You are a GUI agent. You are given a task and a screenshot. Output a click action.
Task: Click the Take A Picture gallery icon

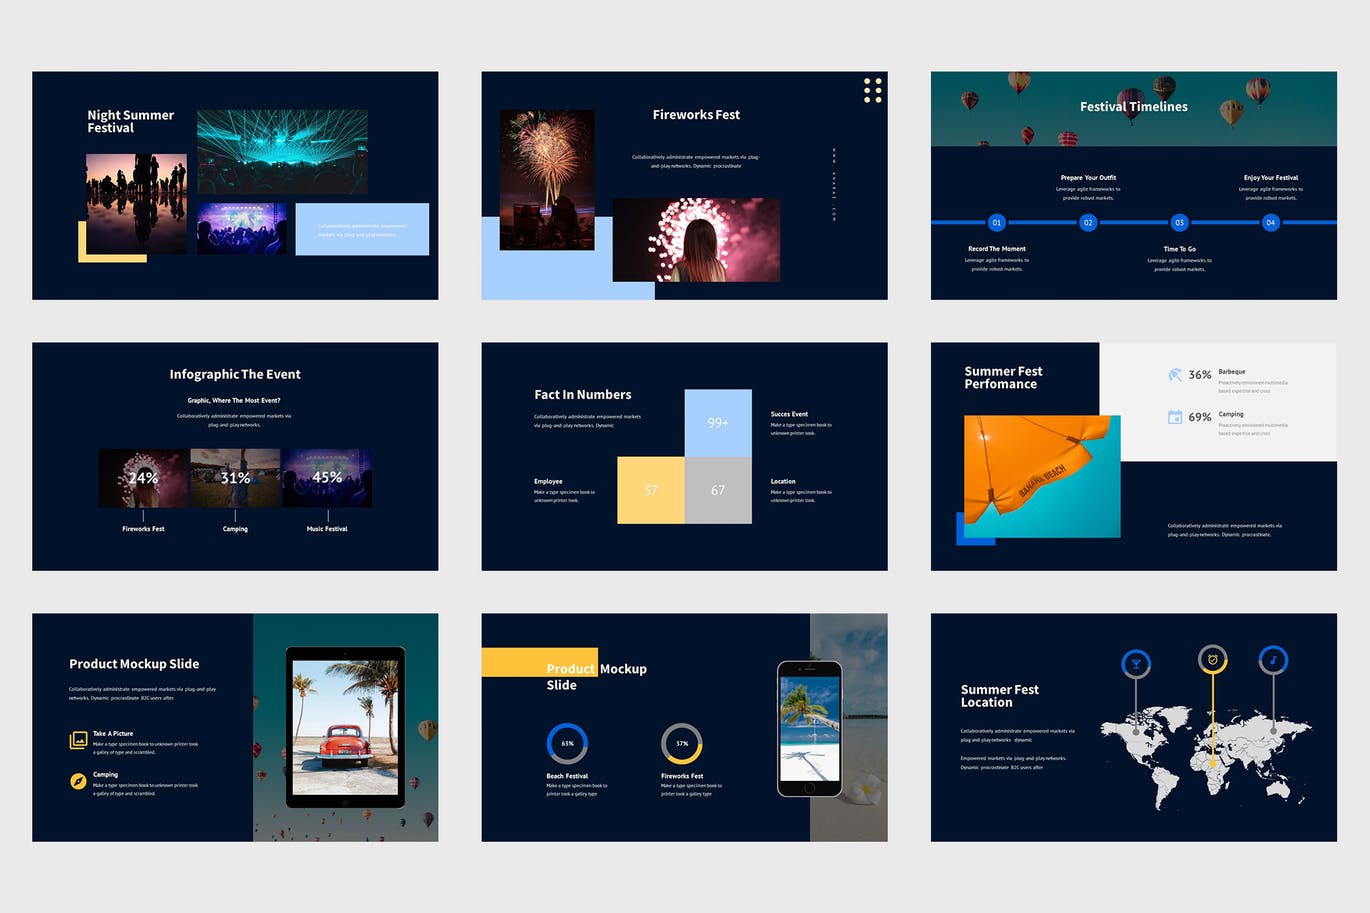coord(78,740)
